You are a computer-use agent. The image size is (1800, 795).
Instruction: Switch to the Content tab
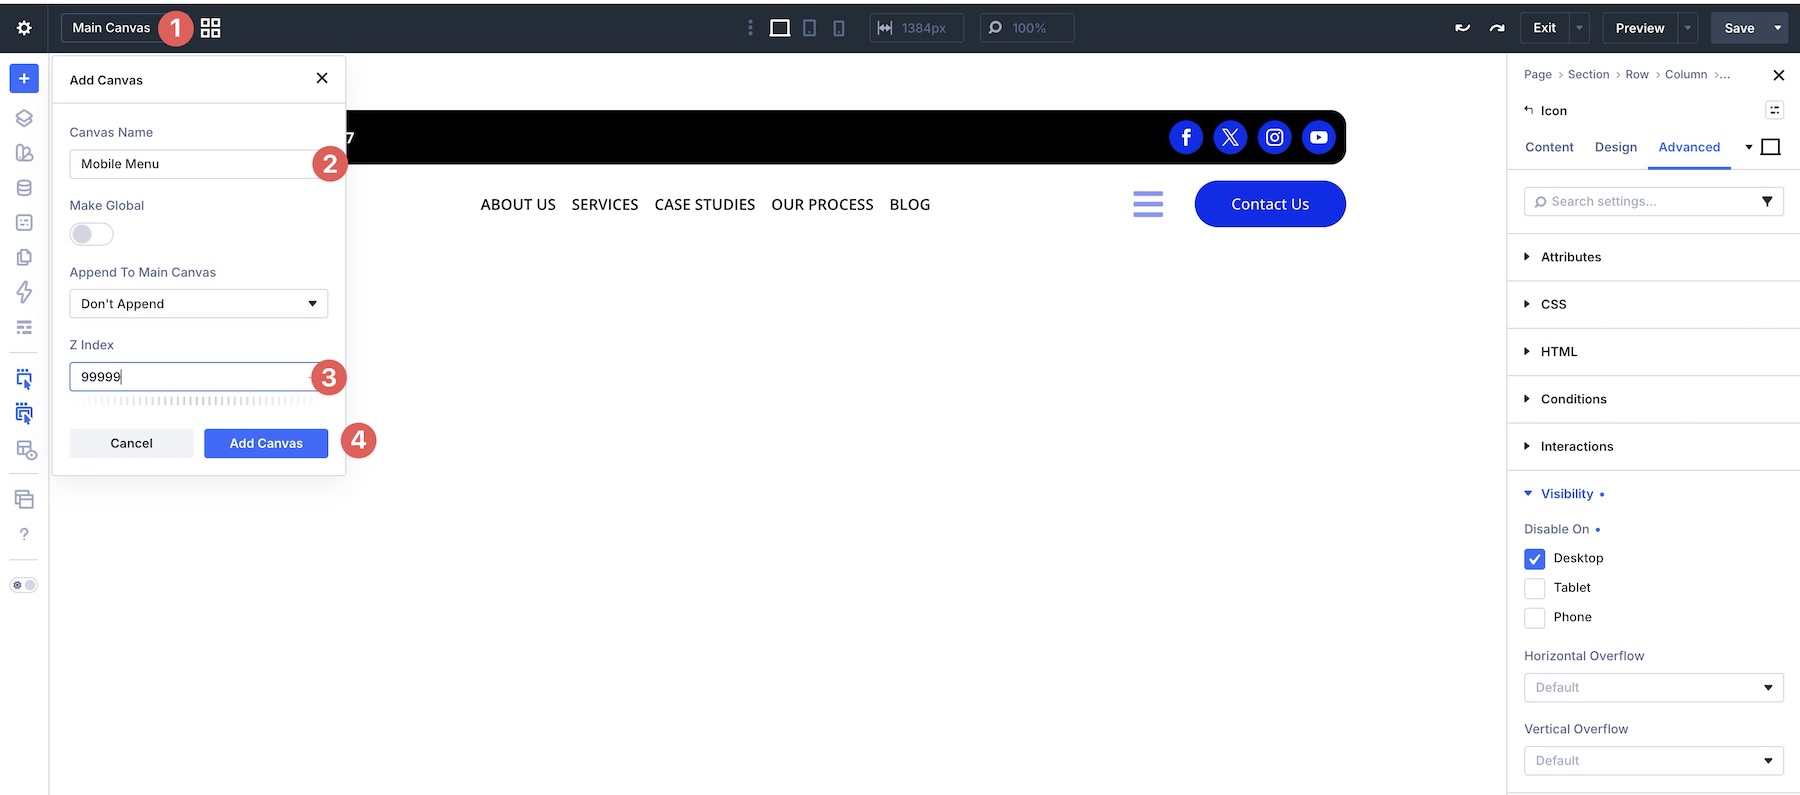click(1549, 147)
